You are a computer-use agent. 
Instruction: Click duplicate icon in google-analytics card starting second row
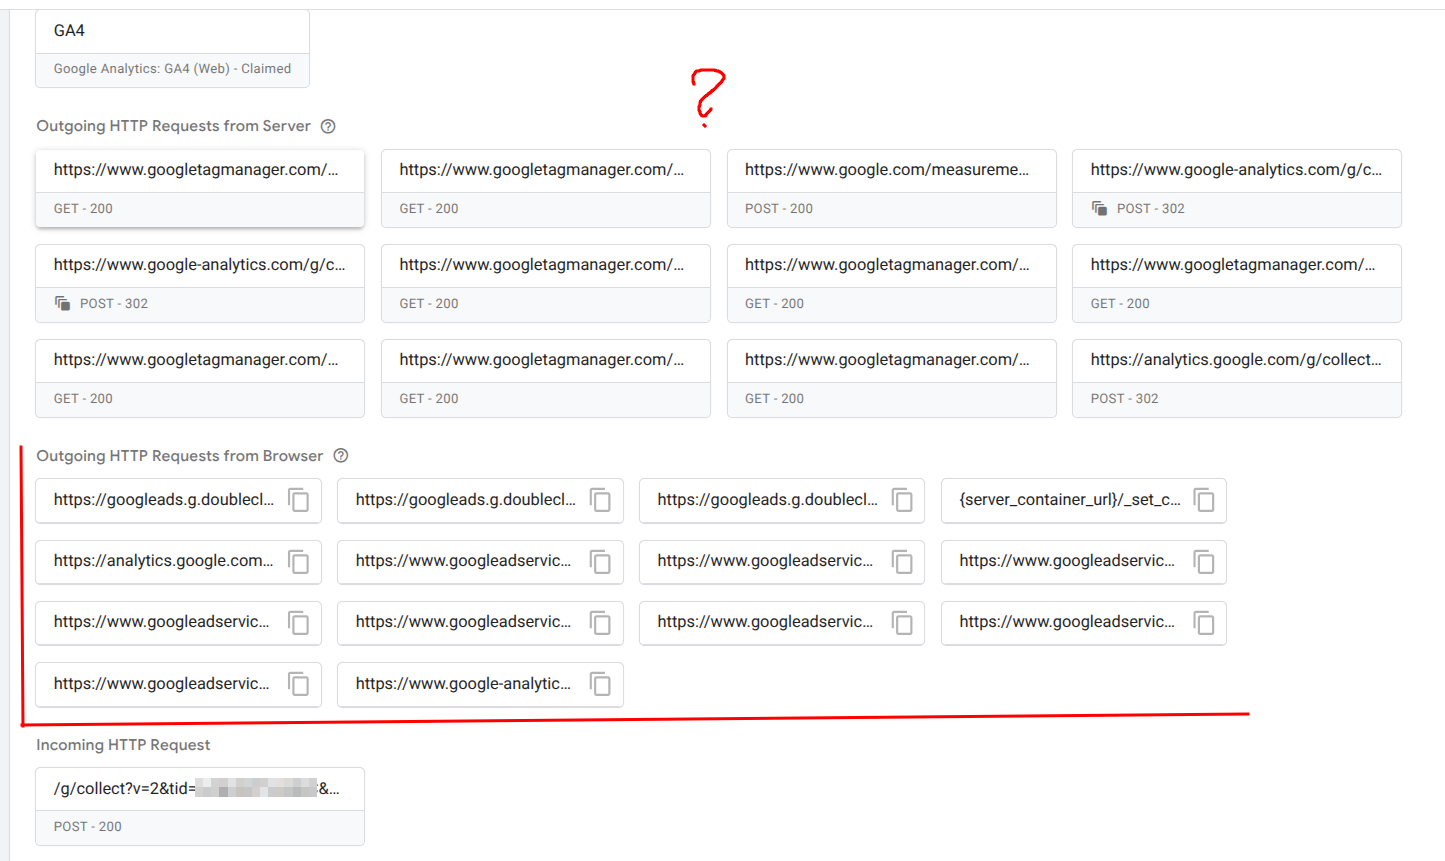(x=63, y=303)
